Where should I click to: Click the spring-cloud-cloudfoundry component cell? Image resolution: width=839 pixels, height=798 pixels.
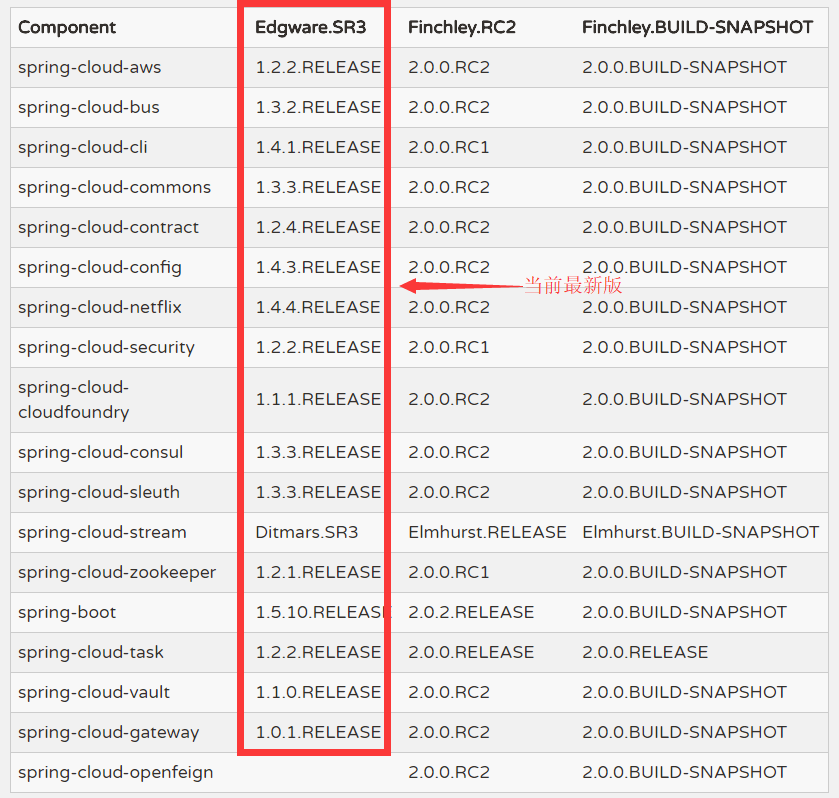coord(74,400)
